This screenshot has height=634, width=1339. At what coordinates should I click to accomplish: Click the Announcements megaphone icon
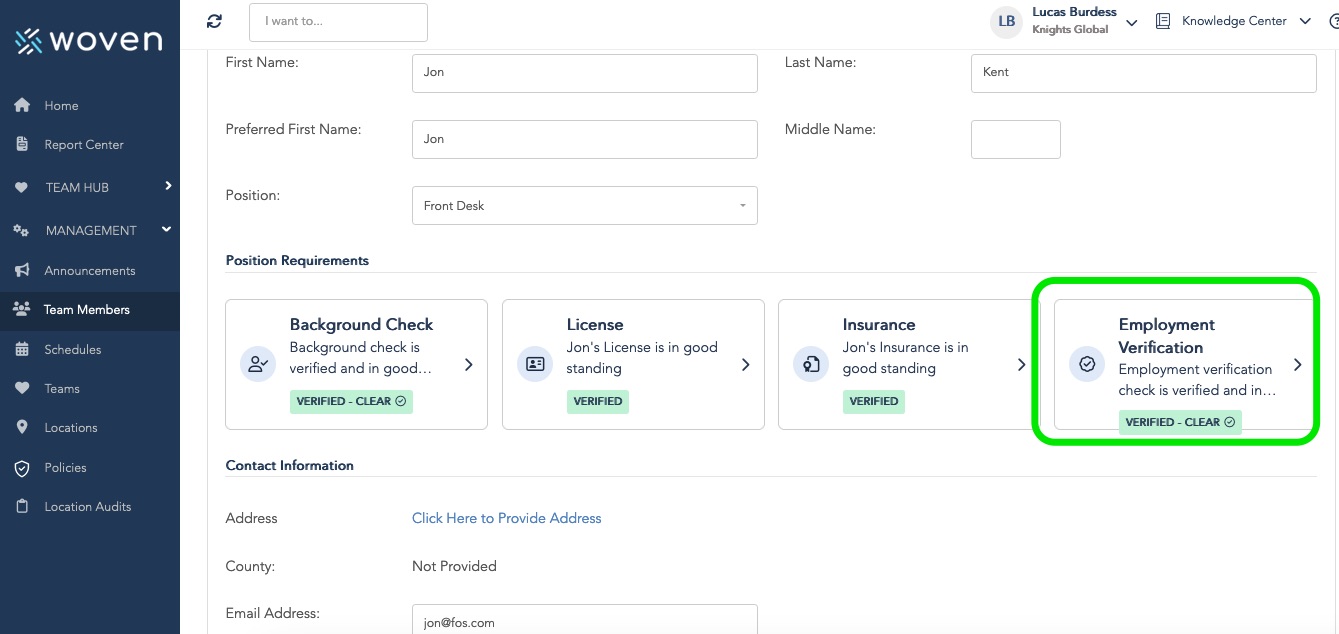[x=22, y=270]
